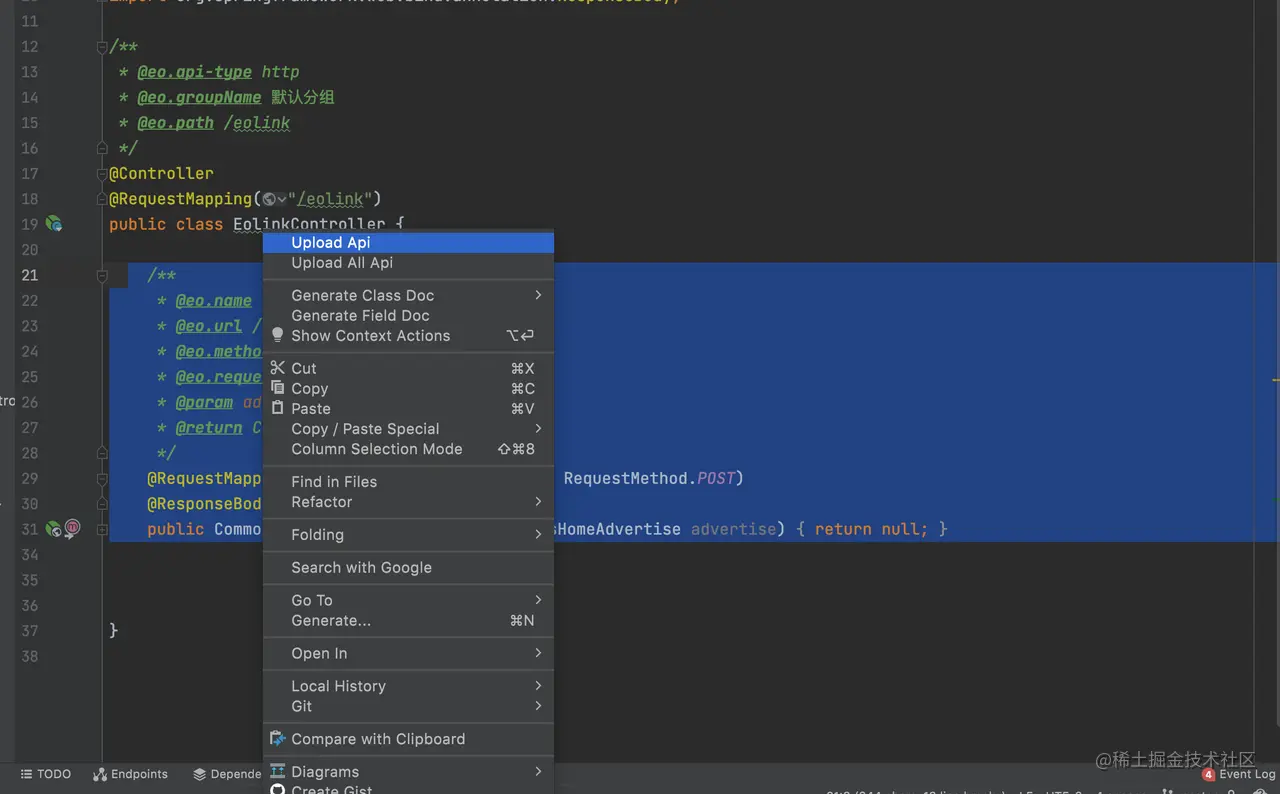Open the Event Log with 4 notifications
This screenshot has width=1280, height=794.
(1239, 774)
